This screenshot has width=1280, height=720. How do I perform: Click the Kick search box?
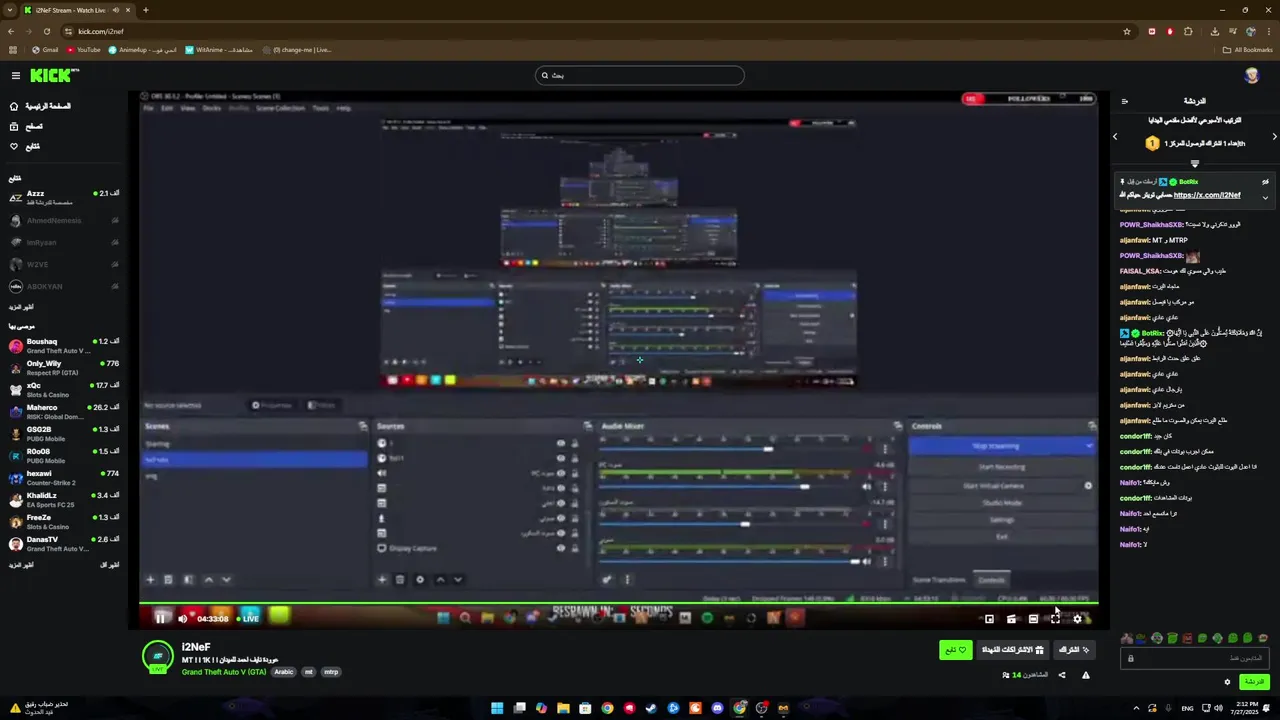[640, 75]
